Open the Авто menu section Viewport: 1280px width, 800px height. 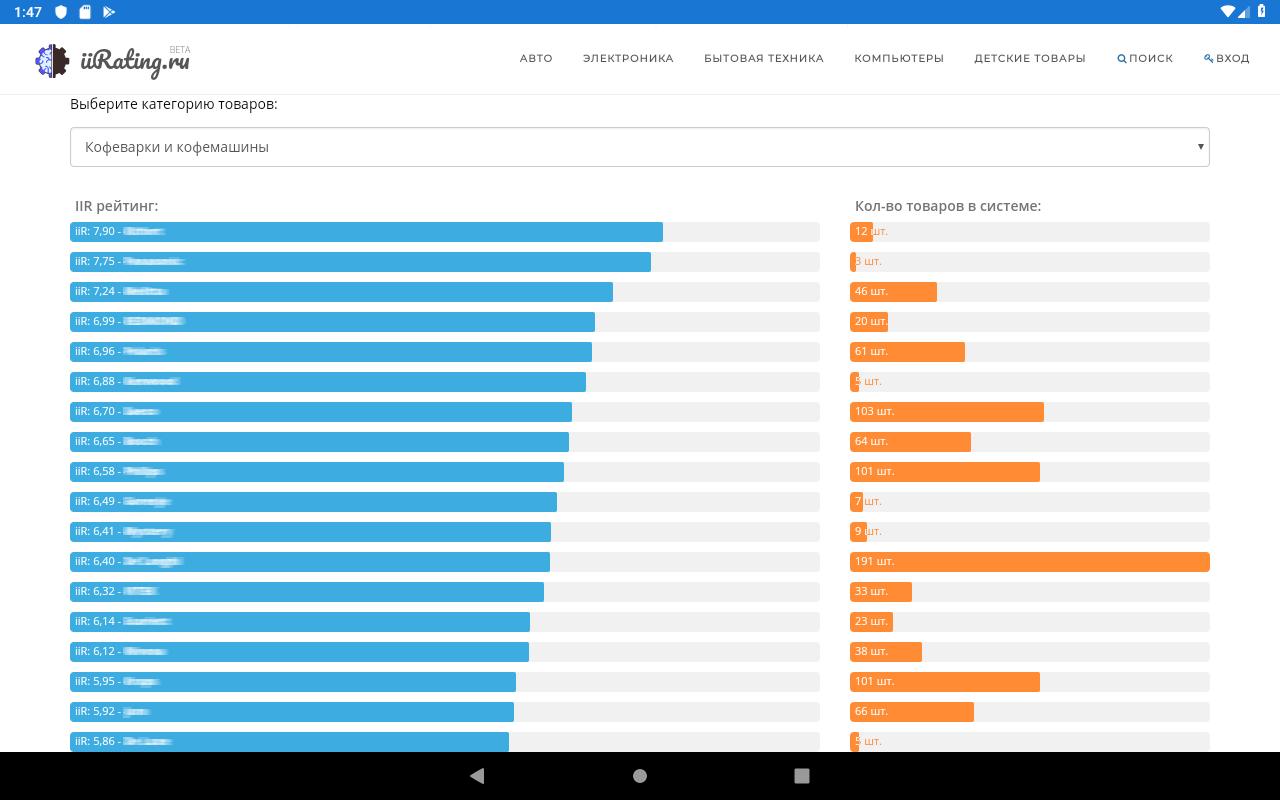point(536,59)
